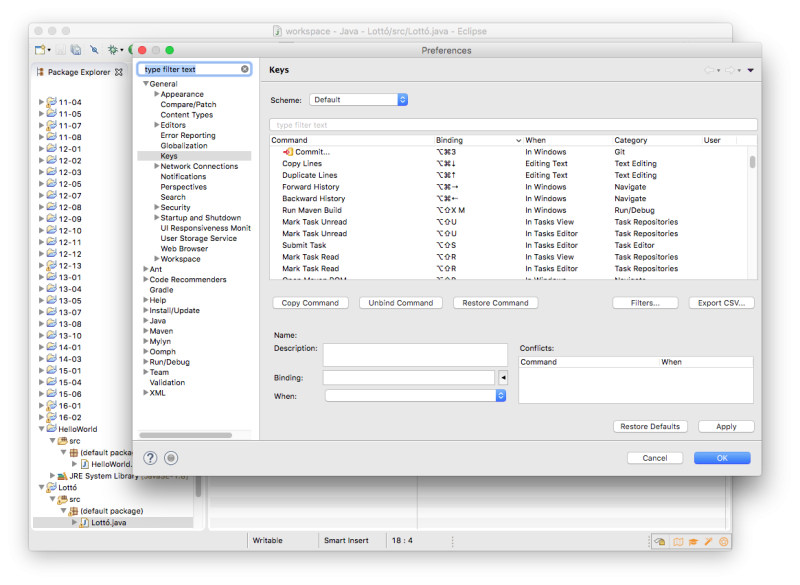Focus the keys table filter text field

[x=513, y=125]
